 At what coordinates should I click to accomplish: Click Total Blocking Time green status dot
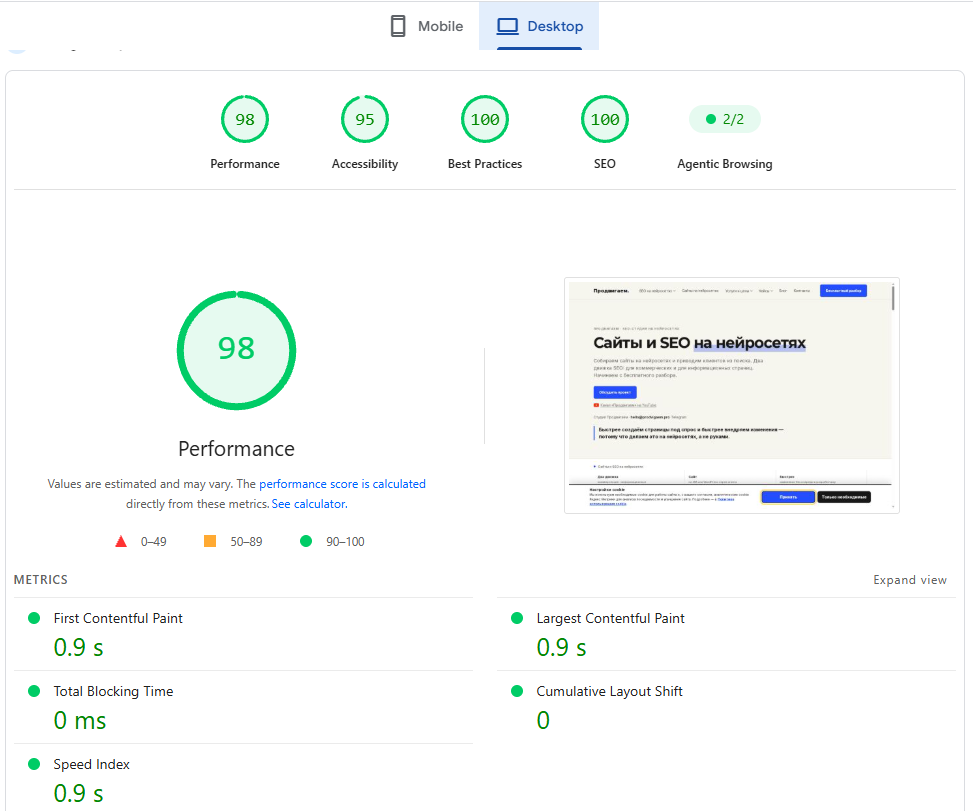pyautogui.click(x=34, y=691)
